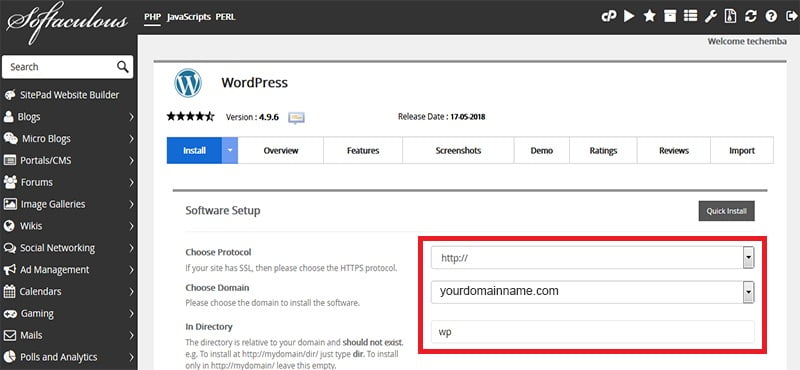Click the Softaculous logo

[67, 22]
